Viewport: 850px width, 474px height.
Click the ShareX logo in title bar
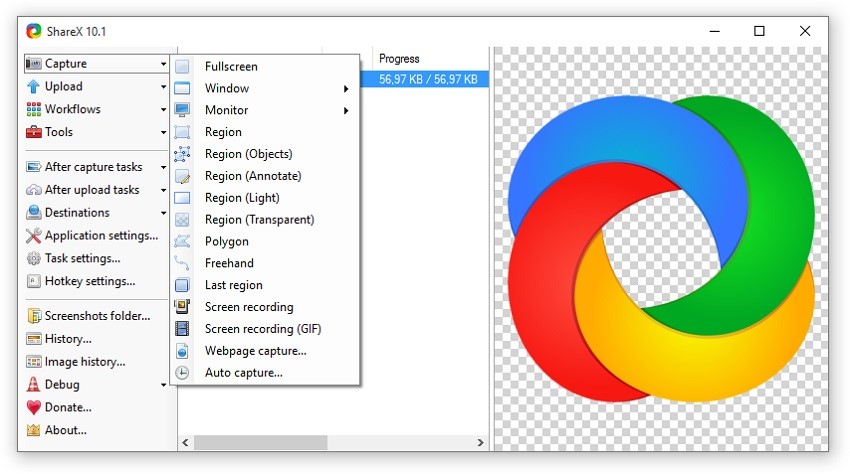[34, 31]
